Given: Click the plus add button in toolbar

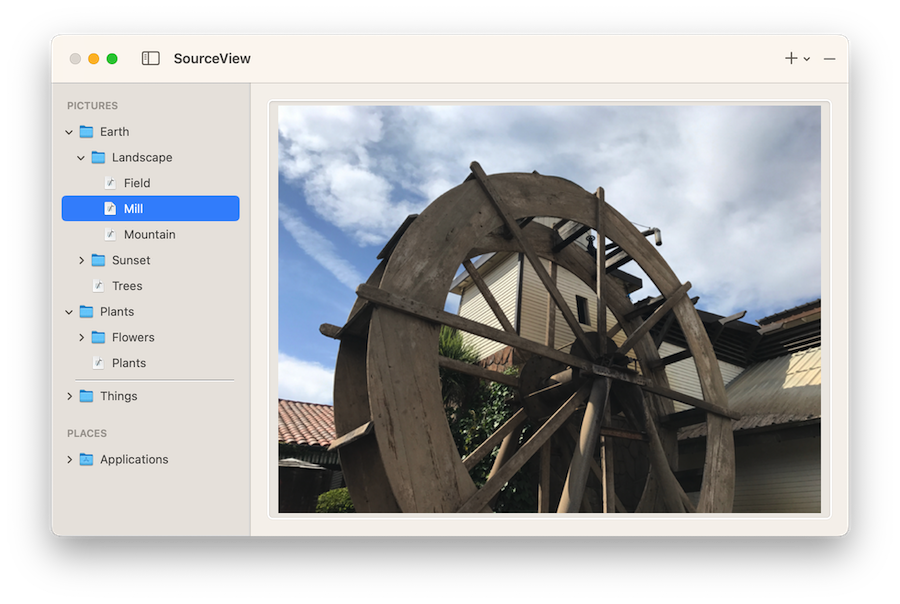Looking at the screenshot, I should click(x=791, y=59).
